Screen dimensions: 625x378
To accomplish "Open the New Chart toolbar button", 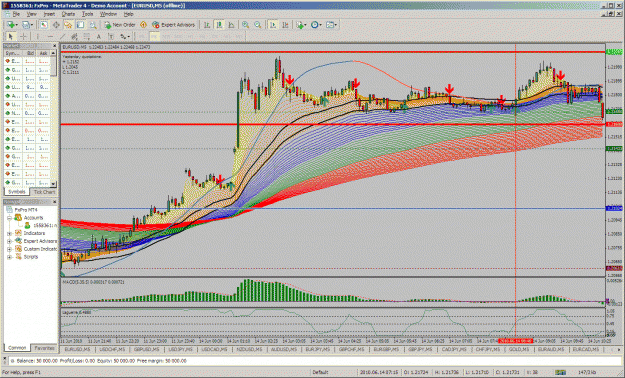I will 12,25.
